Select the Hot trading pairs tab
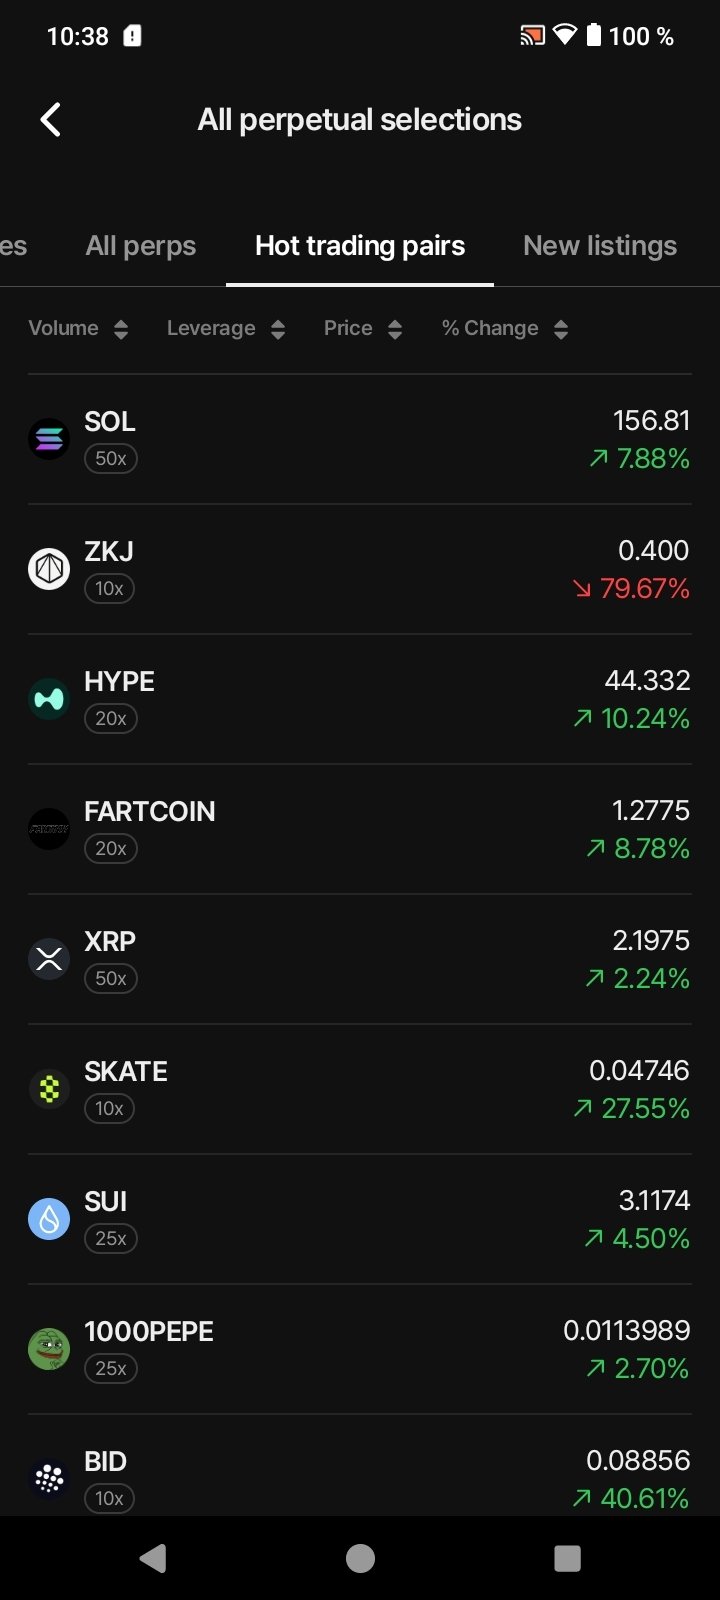Viewport: 720px width, 1600px height. [x=360, y=246]
